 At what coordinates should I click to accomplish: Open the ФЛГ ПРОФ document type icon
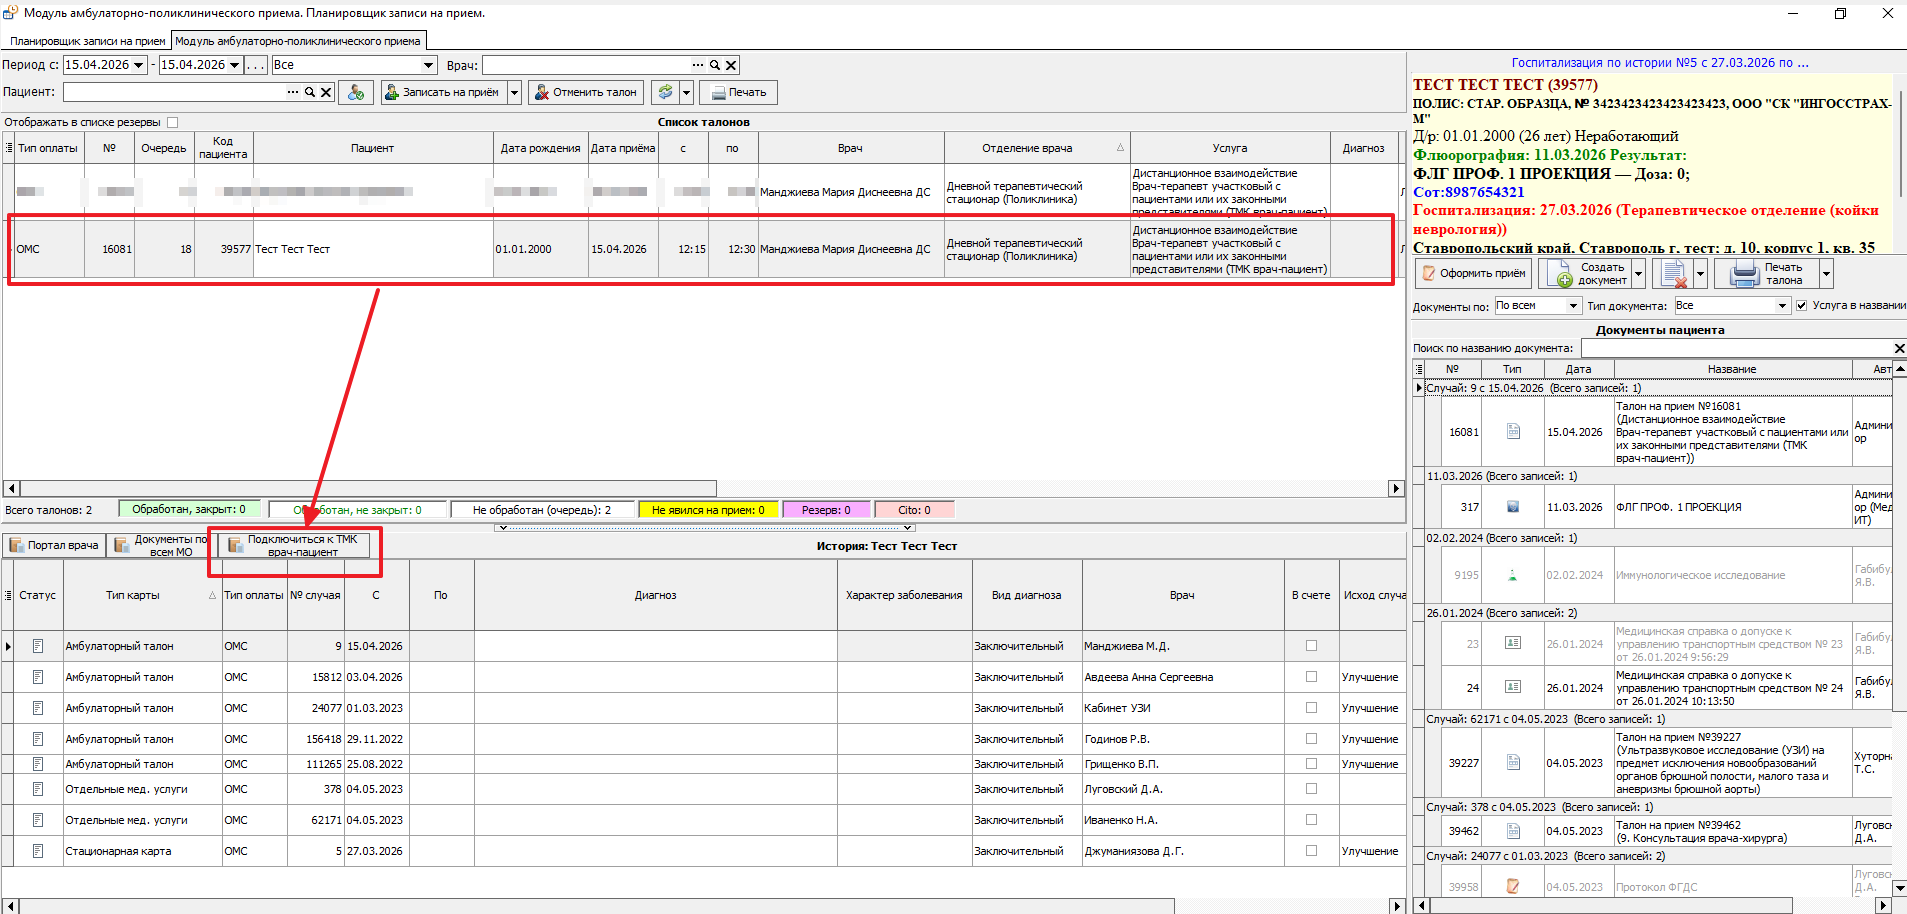pos(1512,507)
